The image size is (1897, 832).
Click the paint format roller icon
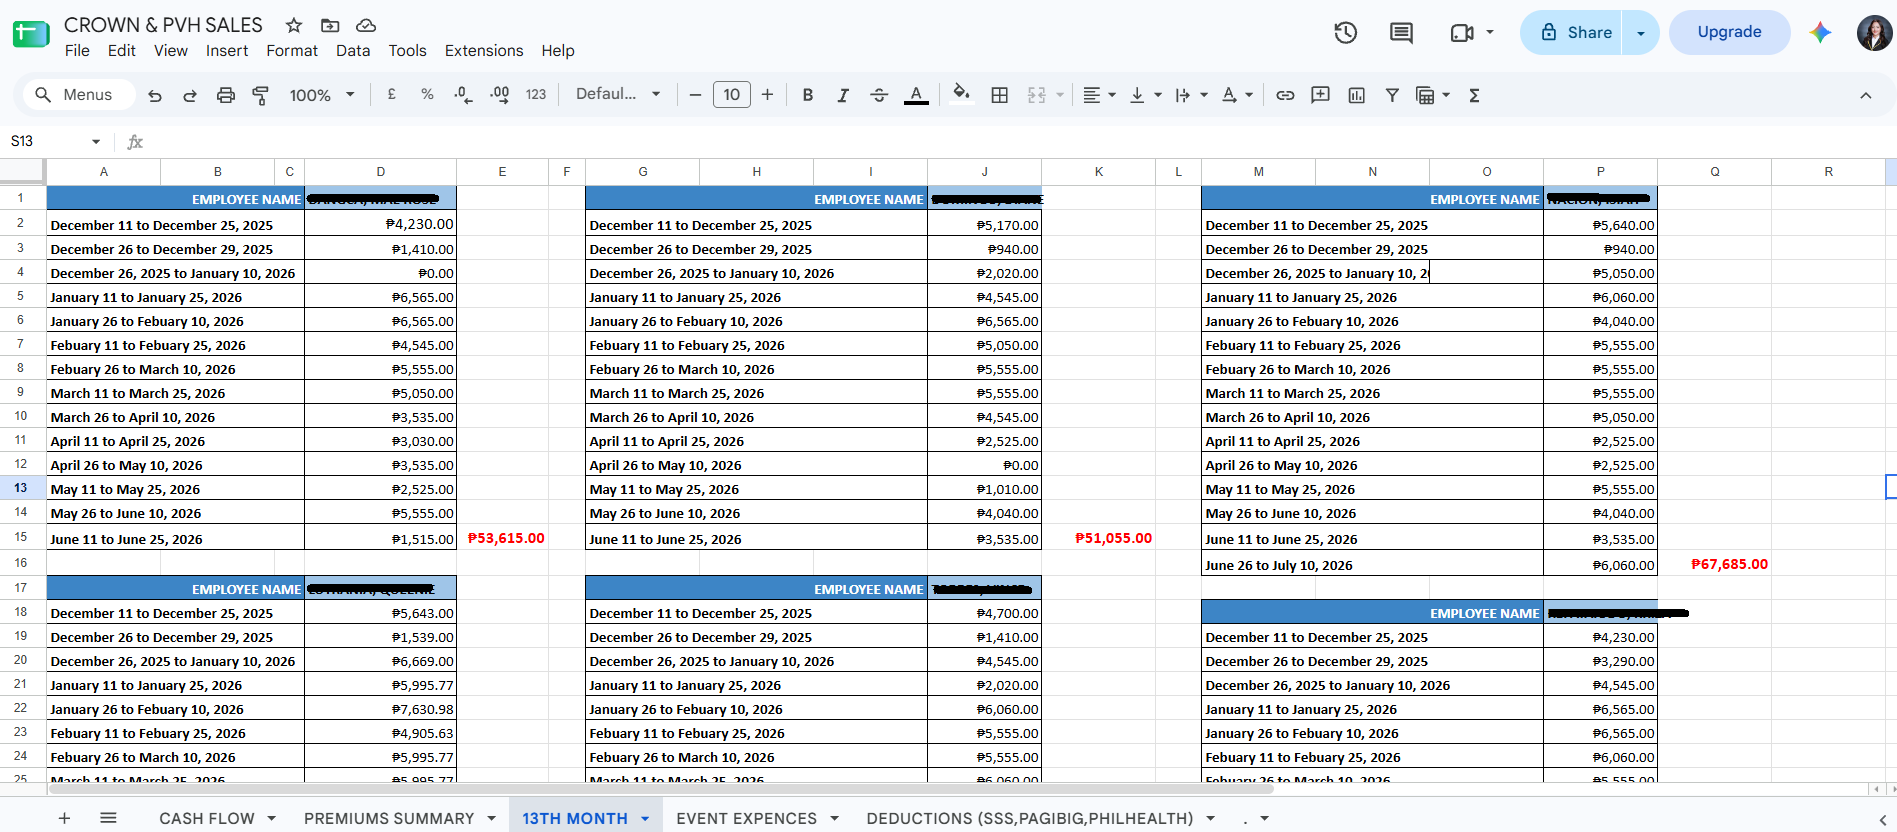pyautogui.click(x=260, y=95)
